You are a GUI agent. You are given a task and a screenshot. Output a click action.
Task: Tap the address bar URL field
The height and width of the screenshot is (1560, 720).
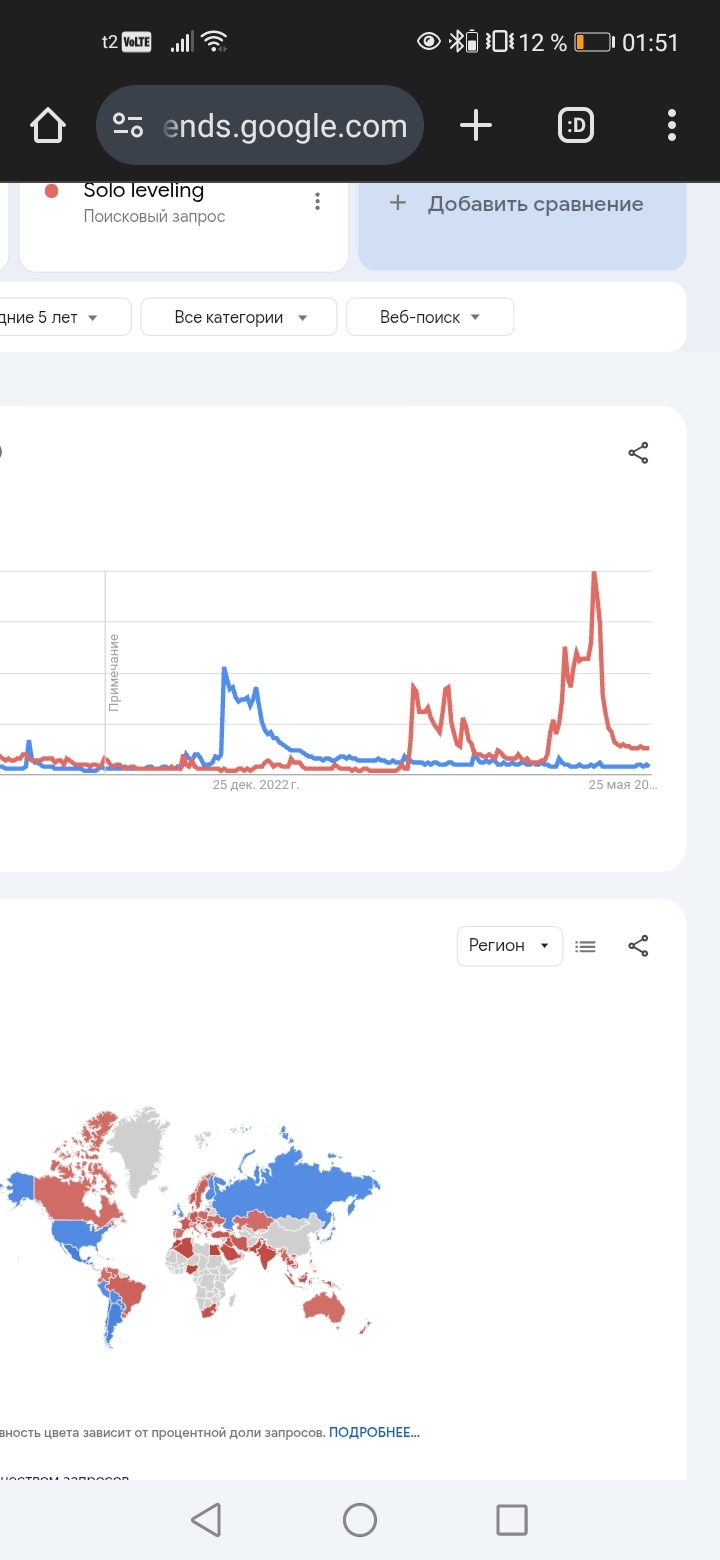point(285,126)
